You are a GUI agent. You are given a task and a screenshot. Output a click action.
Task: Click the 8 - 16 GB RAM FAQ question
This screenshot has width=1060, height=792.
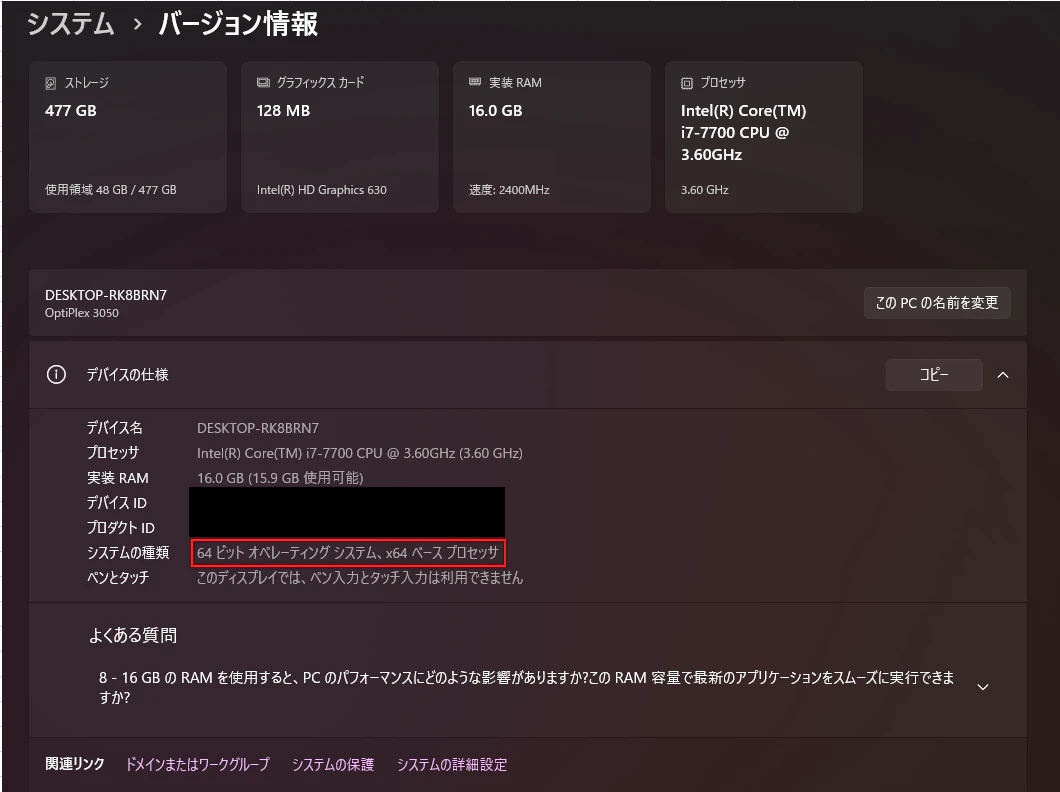point(527,687)
